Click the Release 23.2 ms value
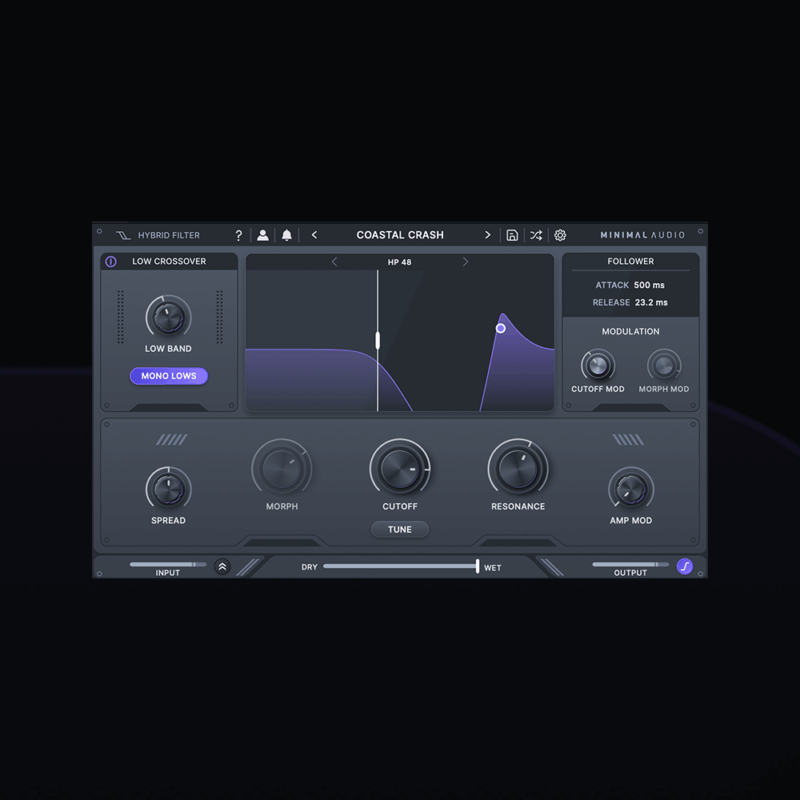800x800 pixels. [651, 303]
